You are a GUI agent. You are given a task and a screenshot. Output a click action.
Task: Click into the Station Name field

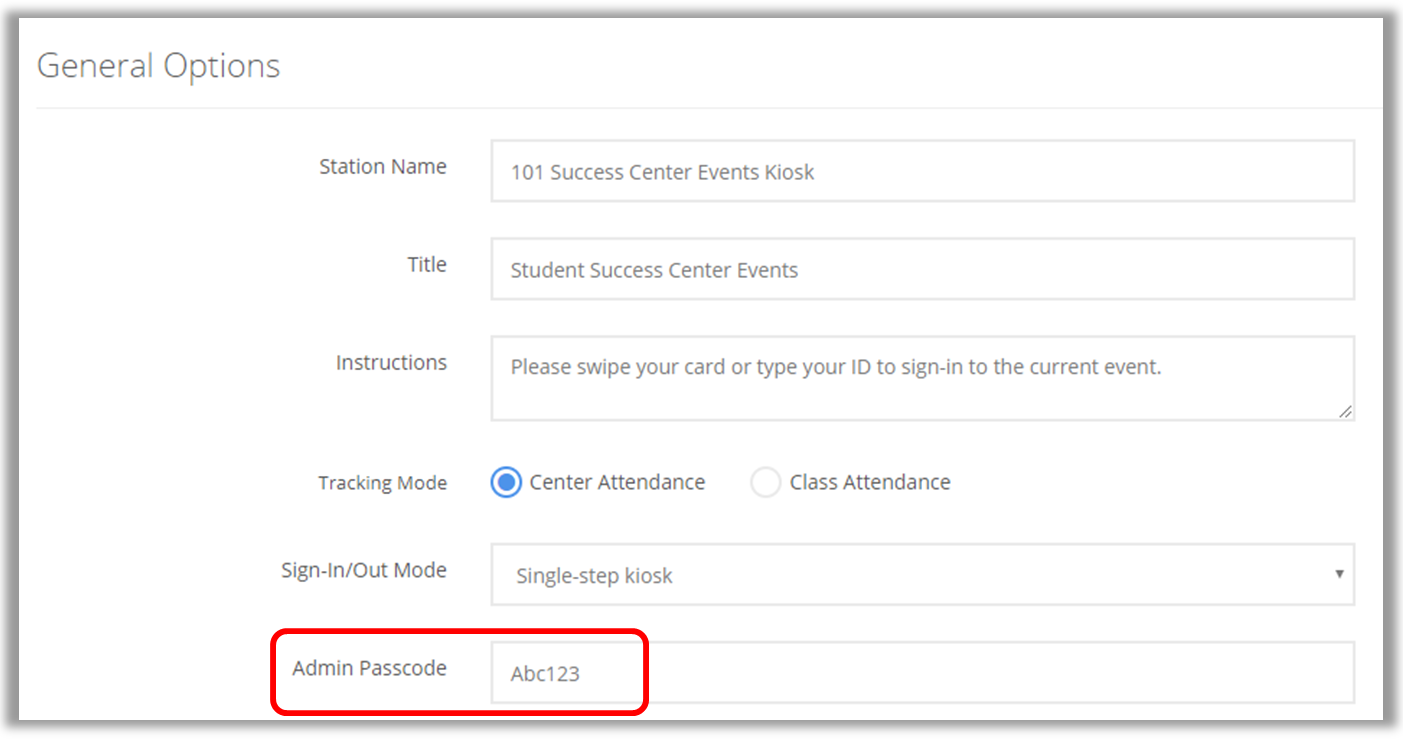coord(921,171)
